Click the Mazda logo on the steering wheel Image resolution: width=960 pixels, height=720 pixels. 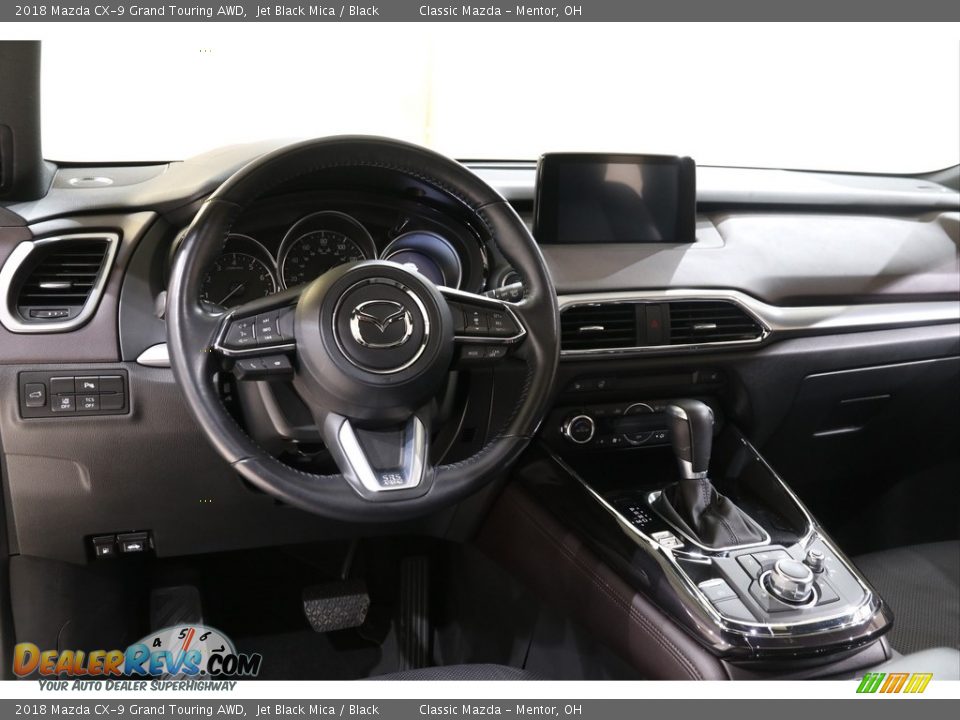pos(381,323)
